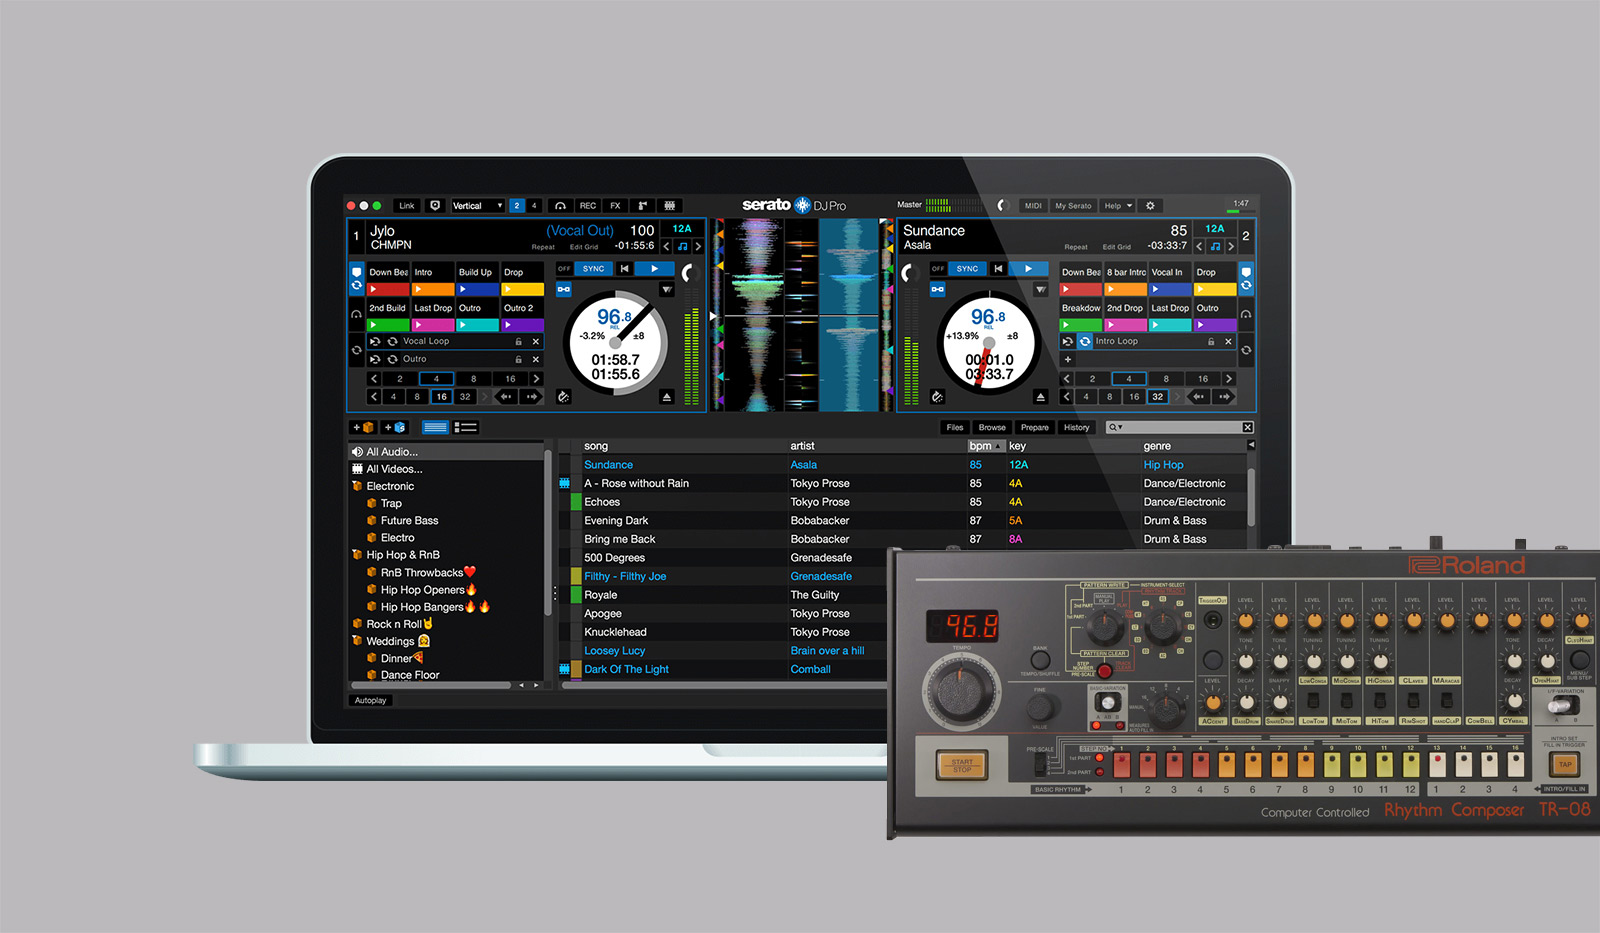
Task: Open the REC recording panel
Action: [588, 206]
